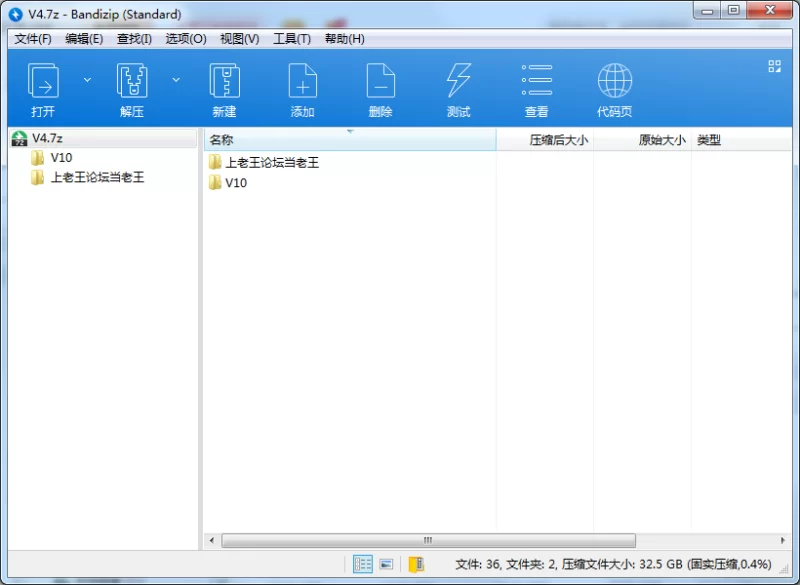Open the 工具(T) menu
Screen dimensions: 800x585
[292, 39]
